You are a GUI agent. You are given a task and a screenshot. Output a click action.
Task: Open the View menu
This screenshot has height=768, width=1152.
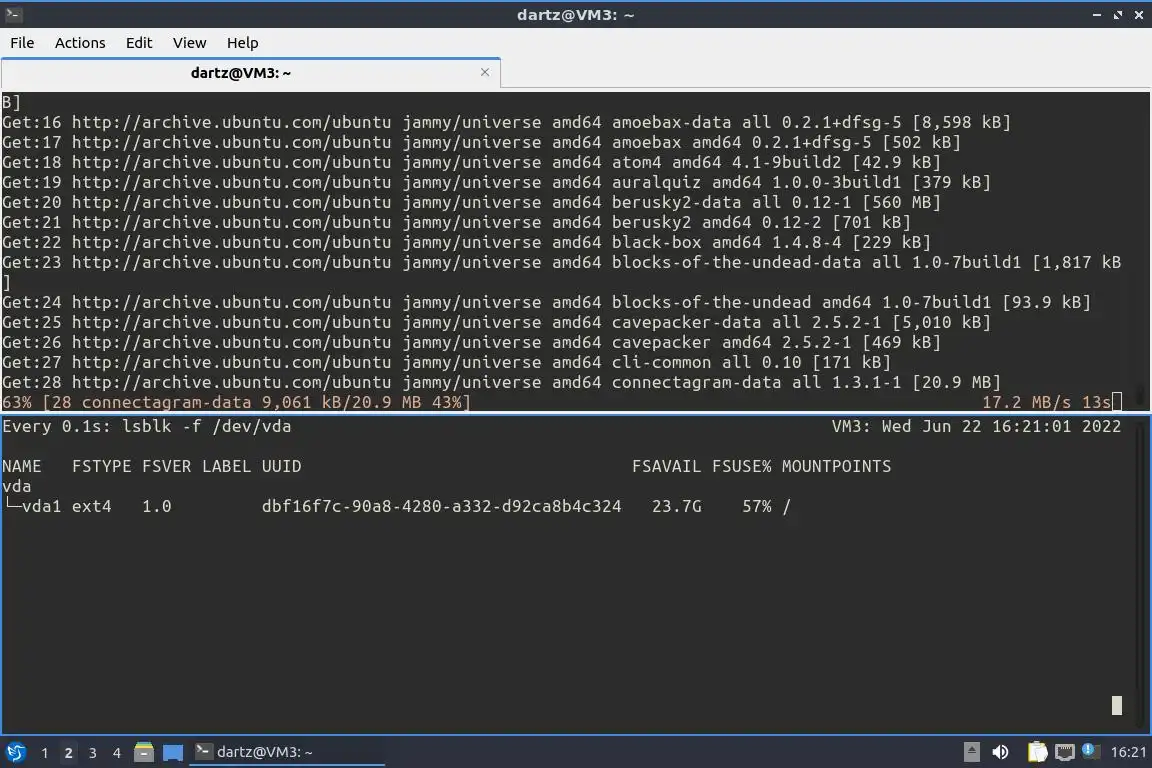[190, 43]
